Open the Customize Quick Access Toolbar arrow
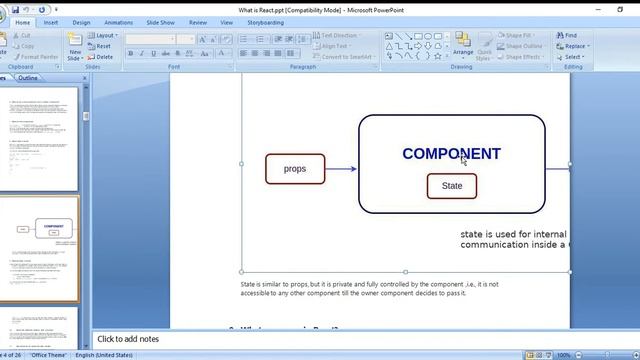The image size is (640, 360). (x=56, y=9)
